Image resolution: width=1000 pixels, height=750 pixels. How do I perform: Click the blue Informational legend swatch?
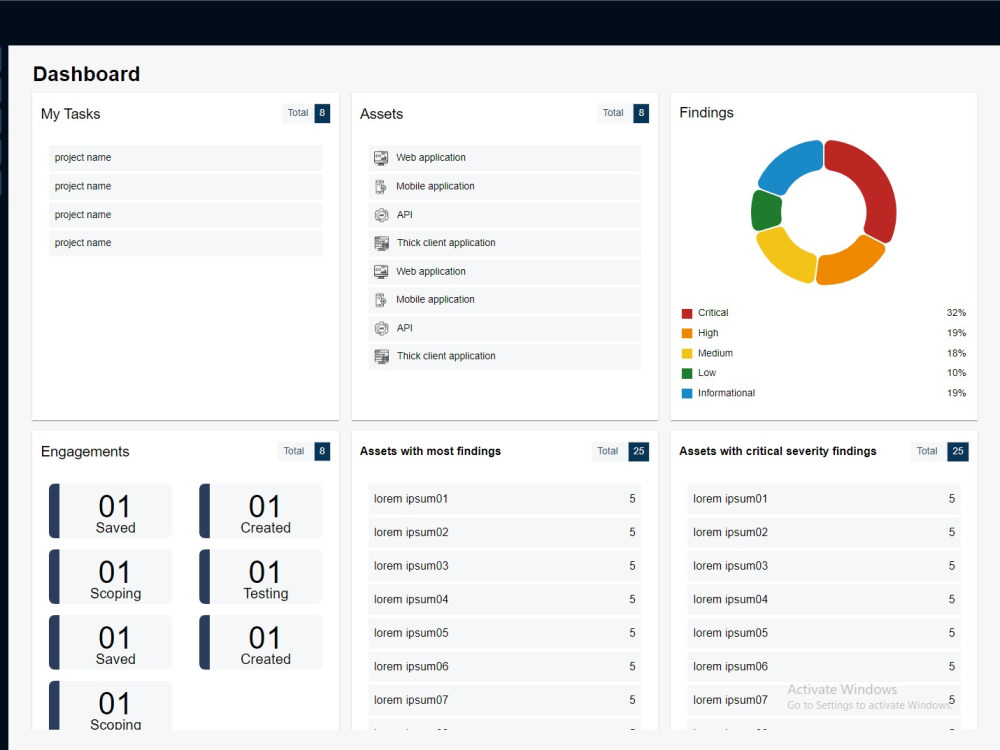[687, 393]
